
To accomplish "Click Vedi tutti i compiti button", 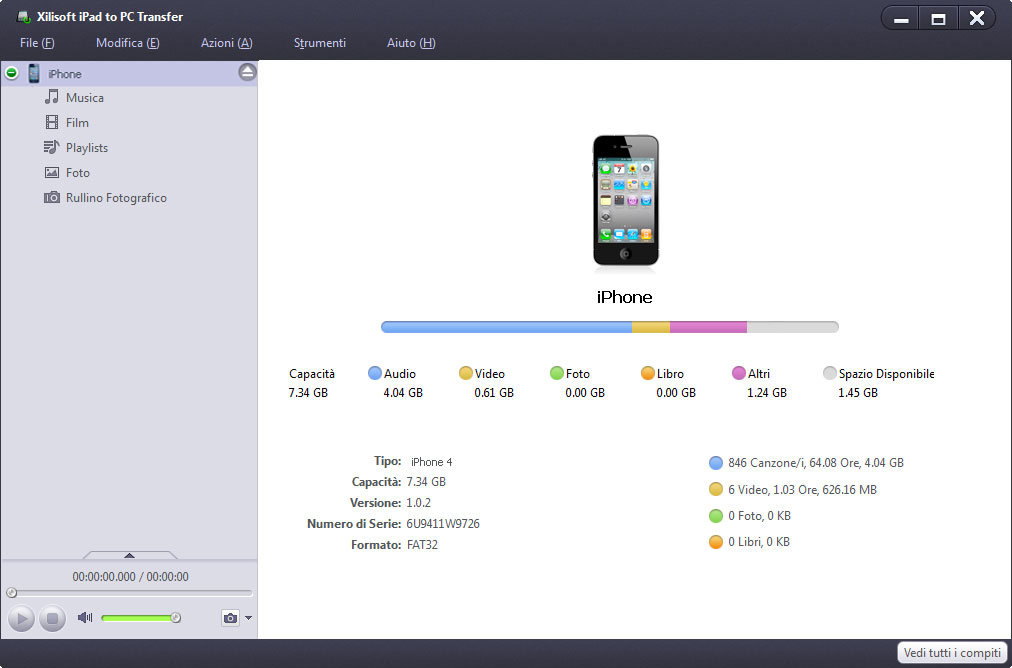I will [951, 653].
